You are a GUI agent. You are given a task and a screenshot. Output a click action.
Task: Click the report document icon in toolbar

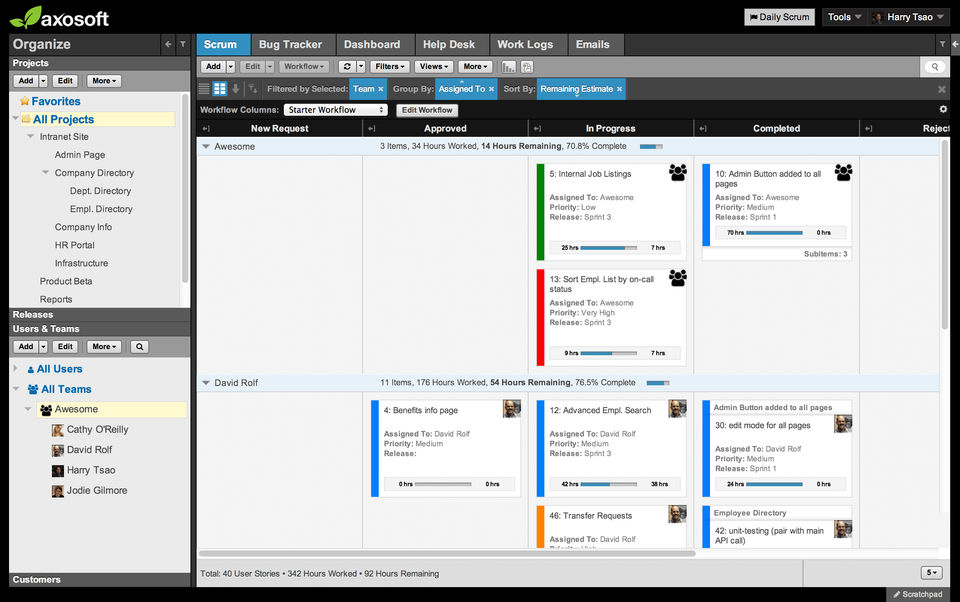point(527,67)
